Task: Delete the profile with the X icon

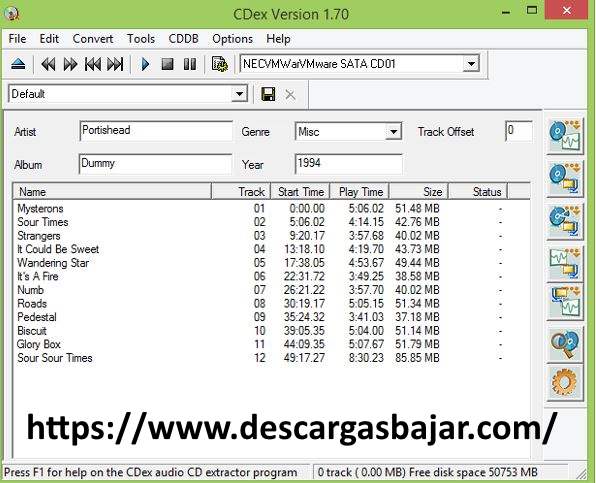Action: pyautogui.click(x=290, y=94)
